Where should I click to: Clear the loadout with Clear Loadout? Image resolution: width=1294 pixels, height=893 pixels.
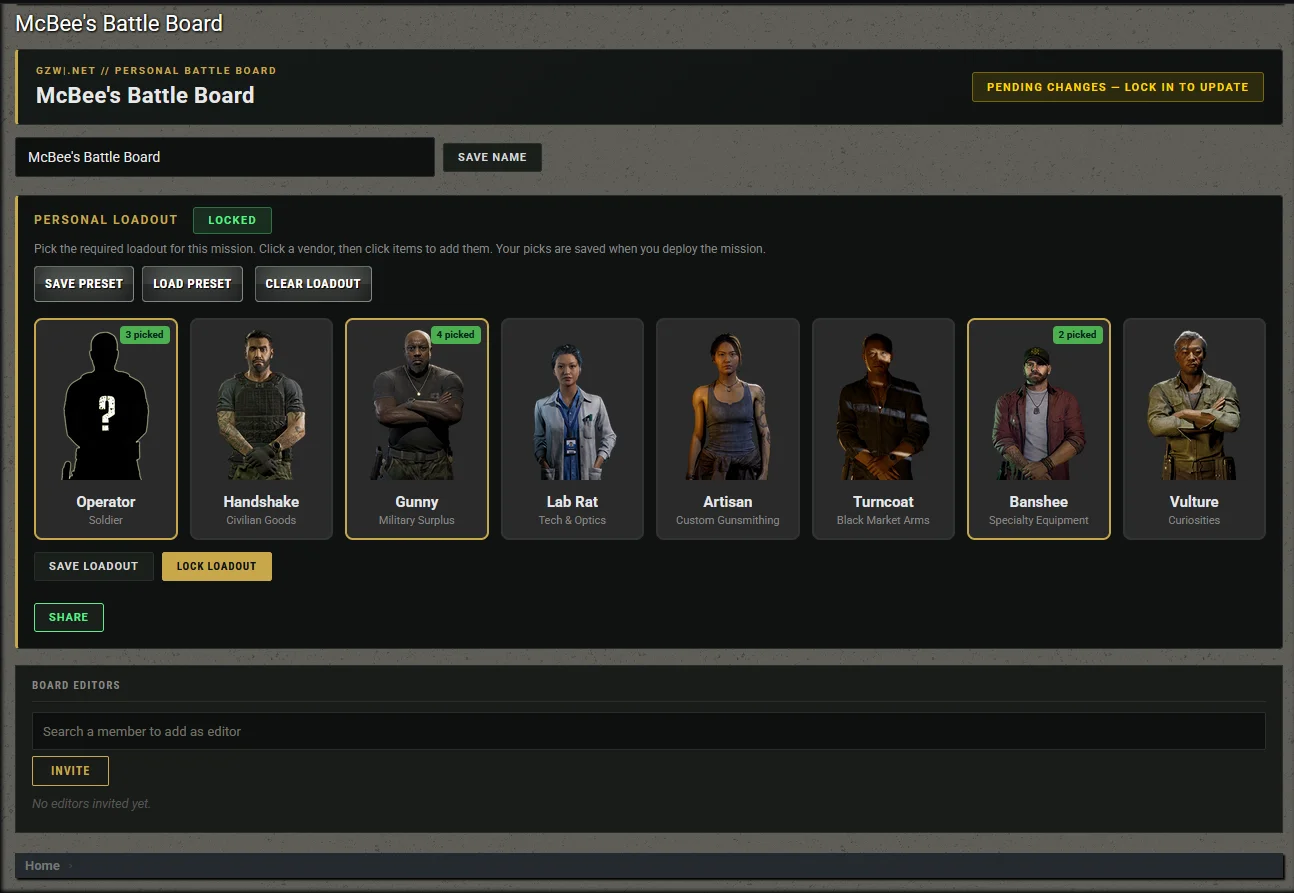(x=313, y=284)
